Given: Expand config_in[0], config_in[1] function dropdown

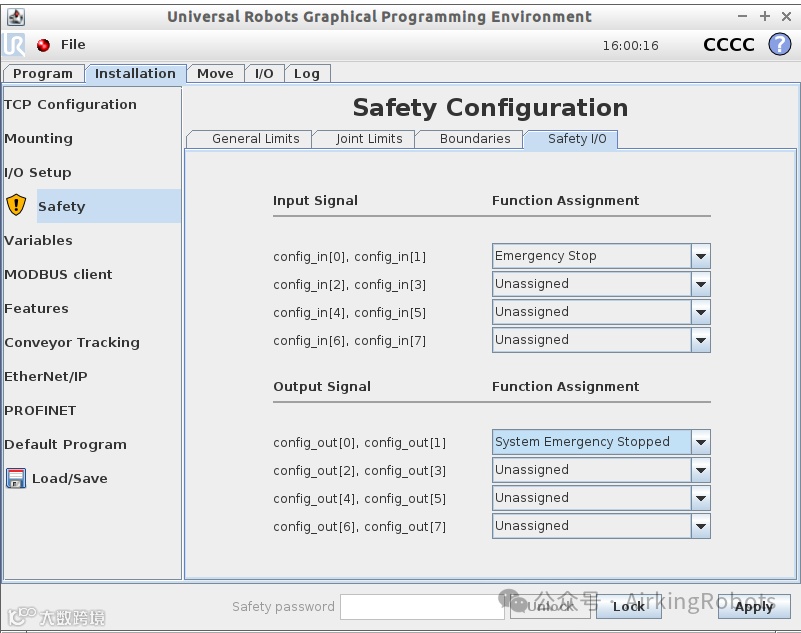Looking at the screenshot, I should (700, 256).
